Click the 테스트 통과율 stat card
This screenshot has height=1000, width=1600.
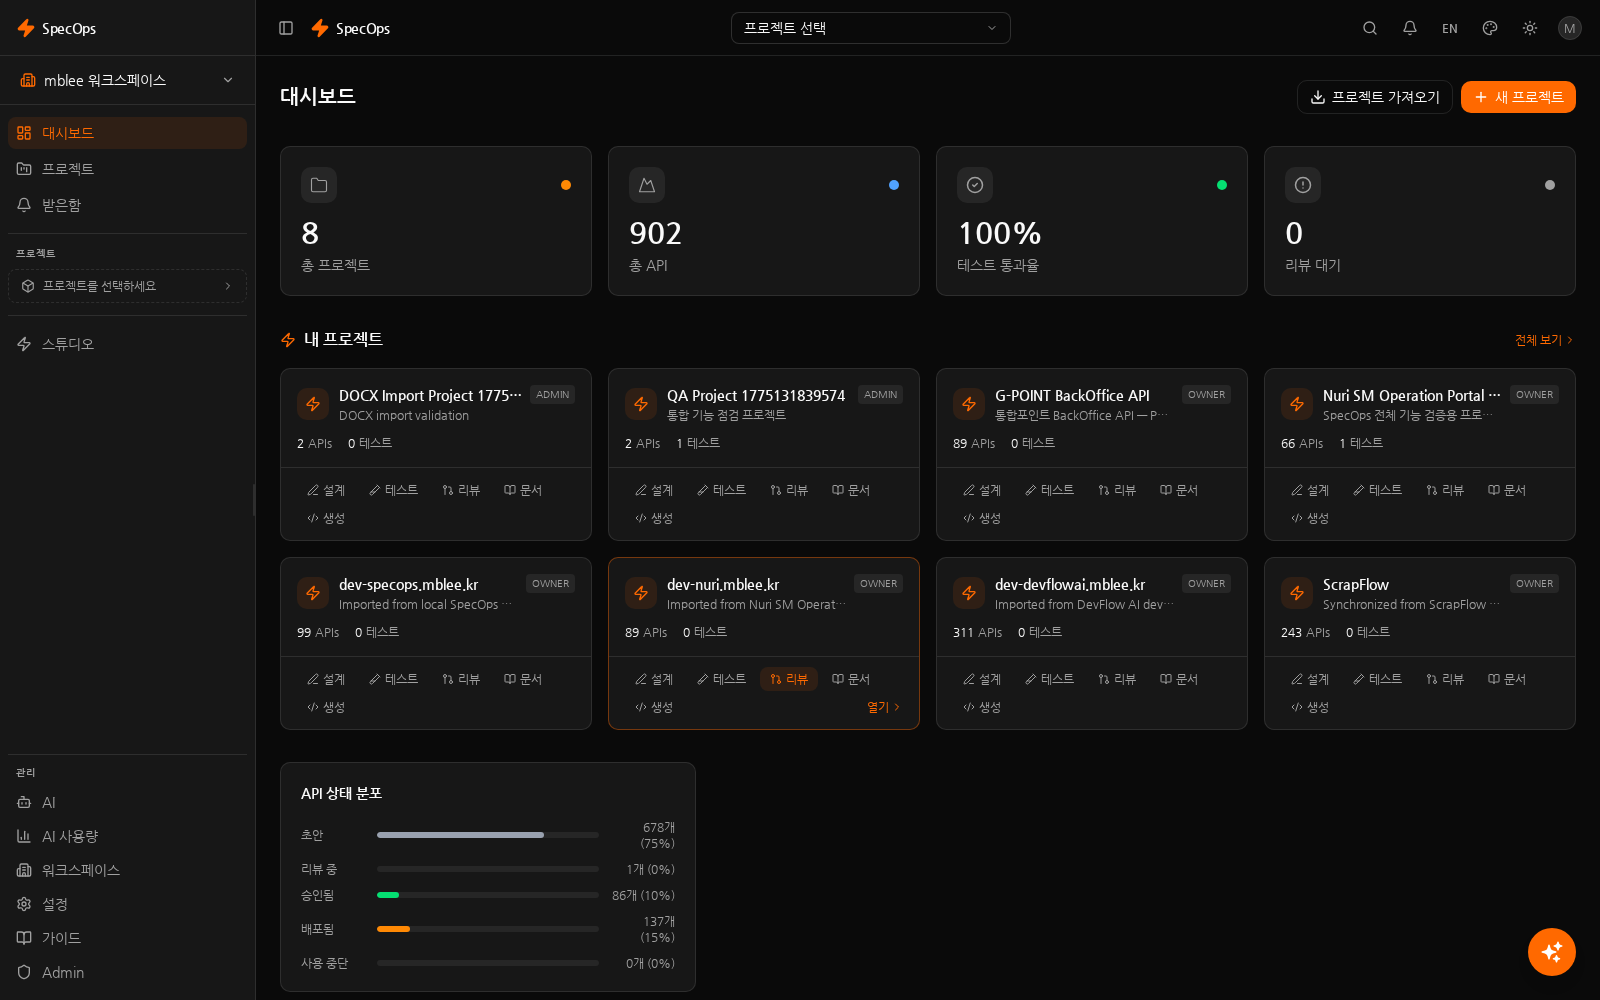tap(1092, 221)
